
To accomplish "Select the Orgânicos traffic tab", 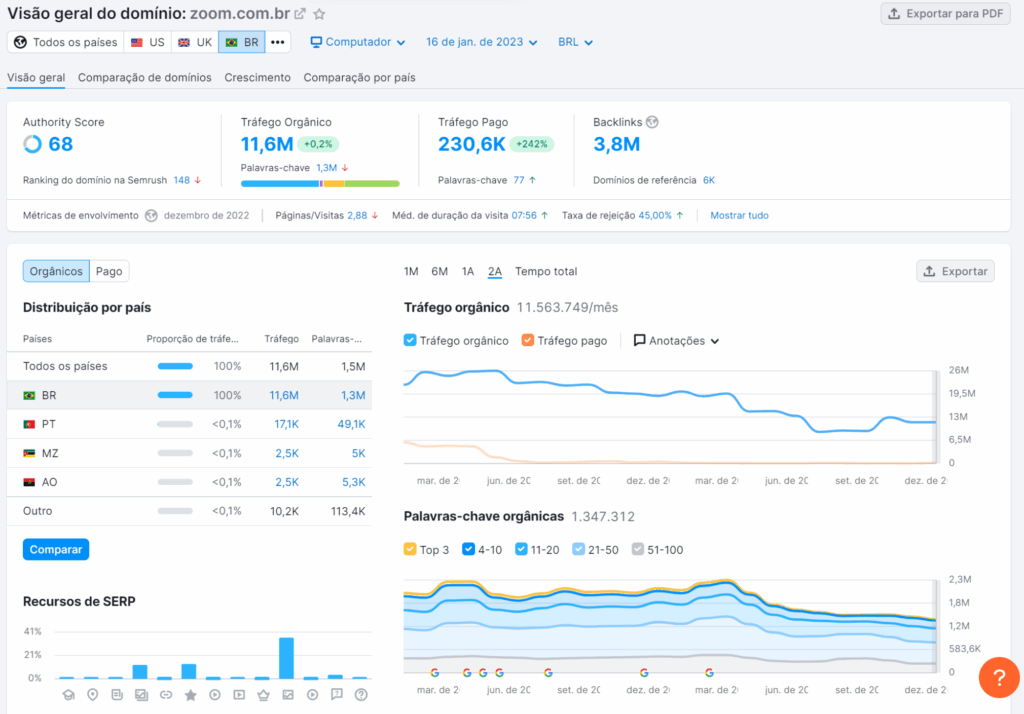I will pos(56,271).
